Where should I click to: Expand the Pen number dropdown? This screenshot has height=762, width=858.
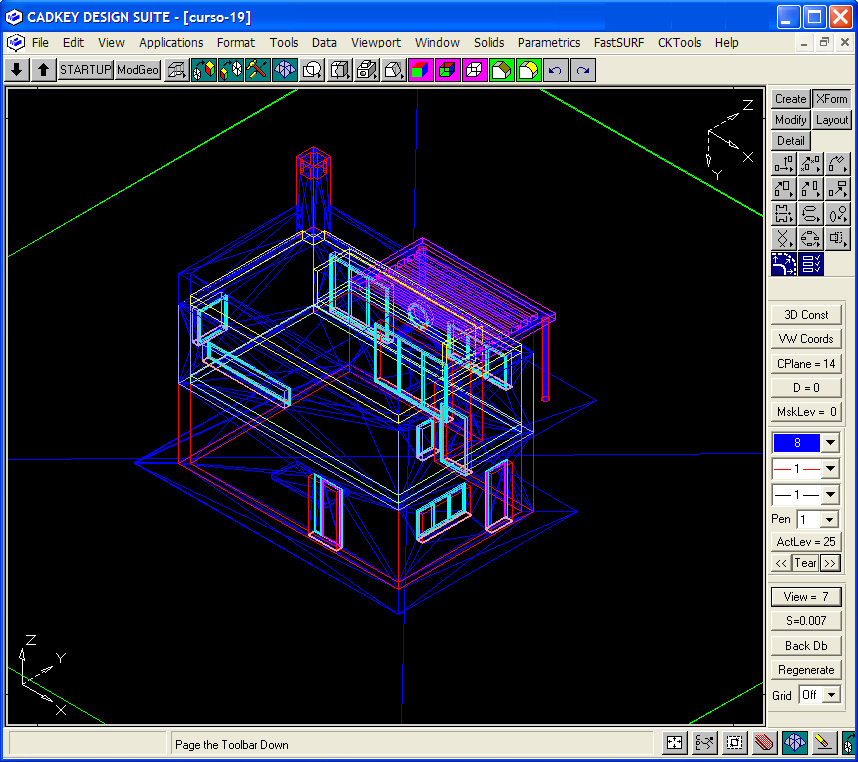tap(829, 520)
